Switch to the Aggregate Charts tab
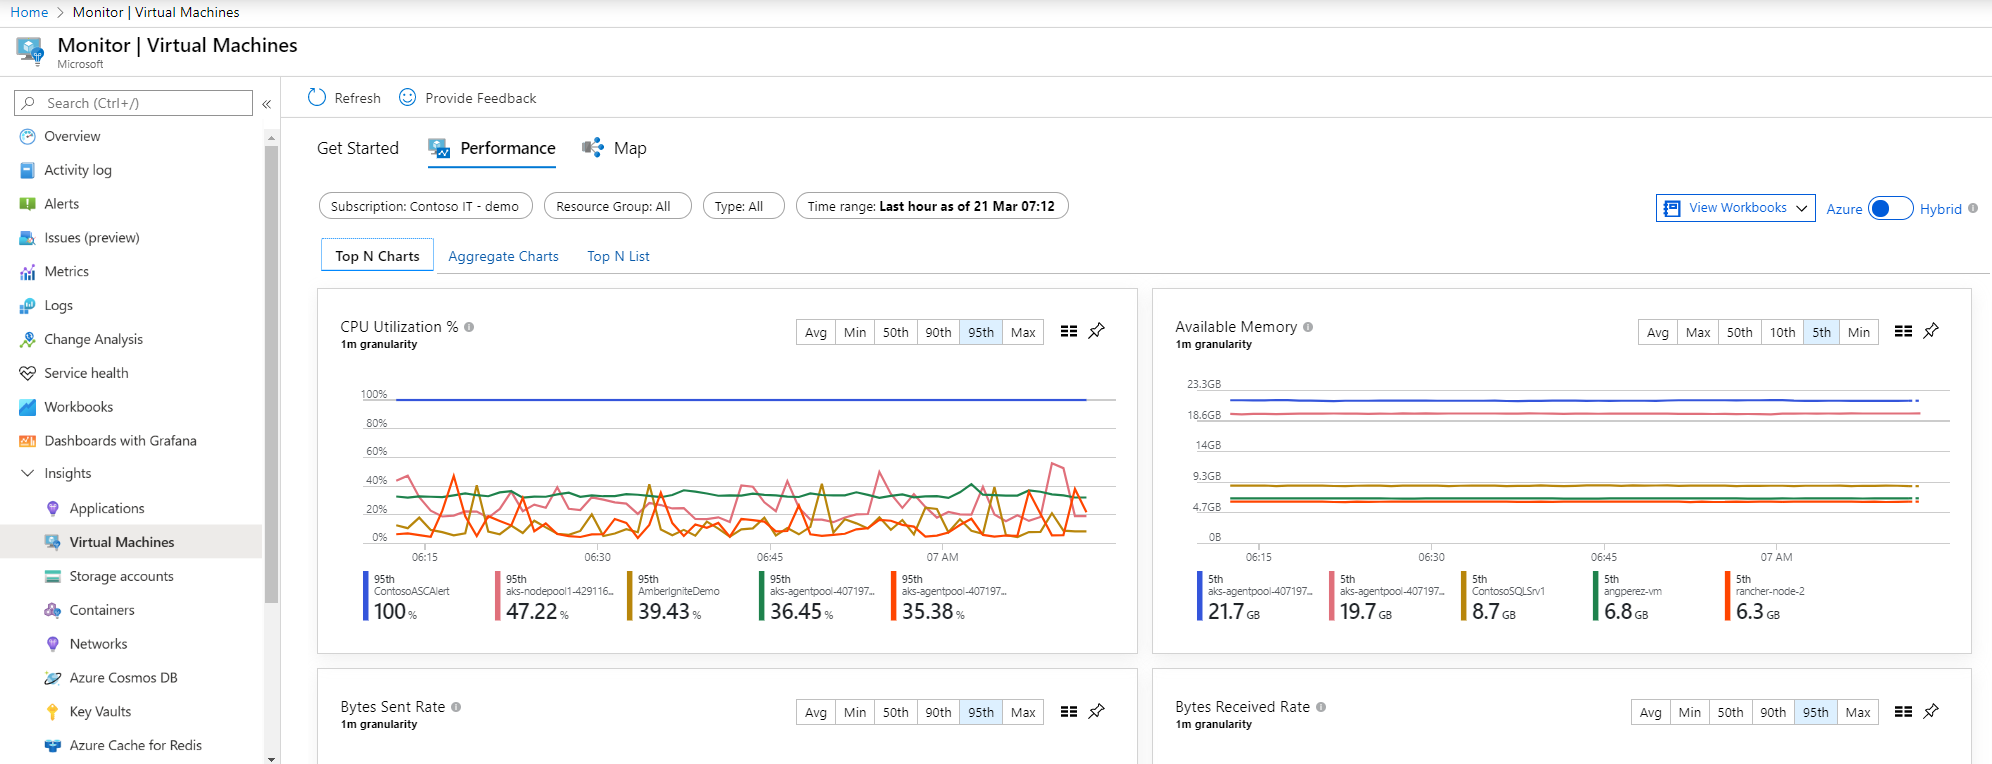Image resolution: width=1992 pixels, height=764 pixels. (503, 256)
